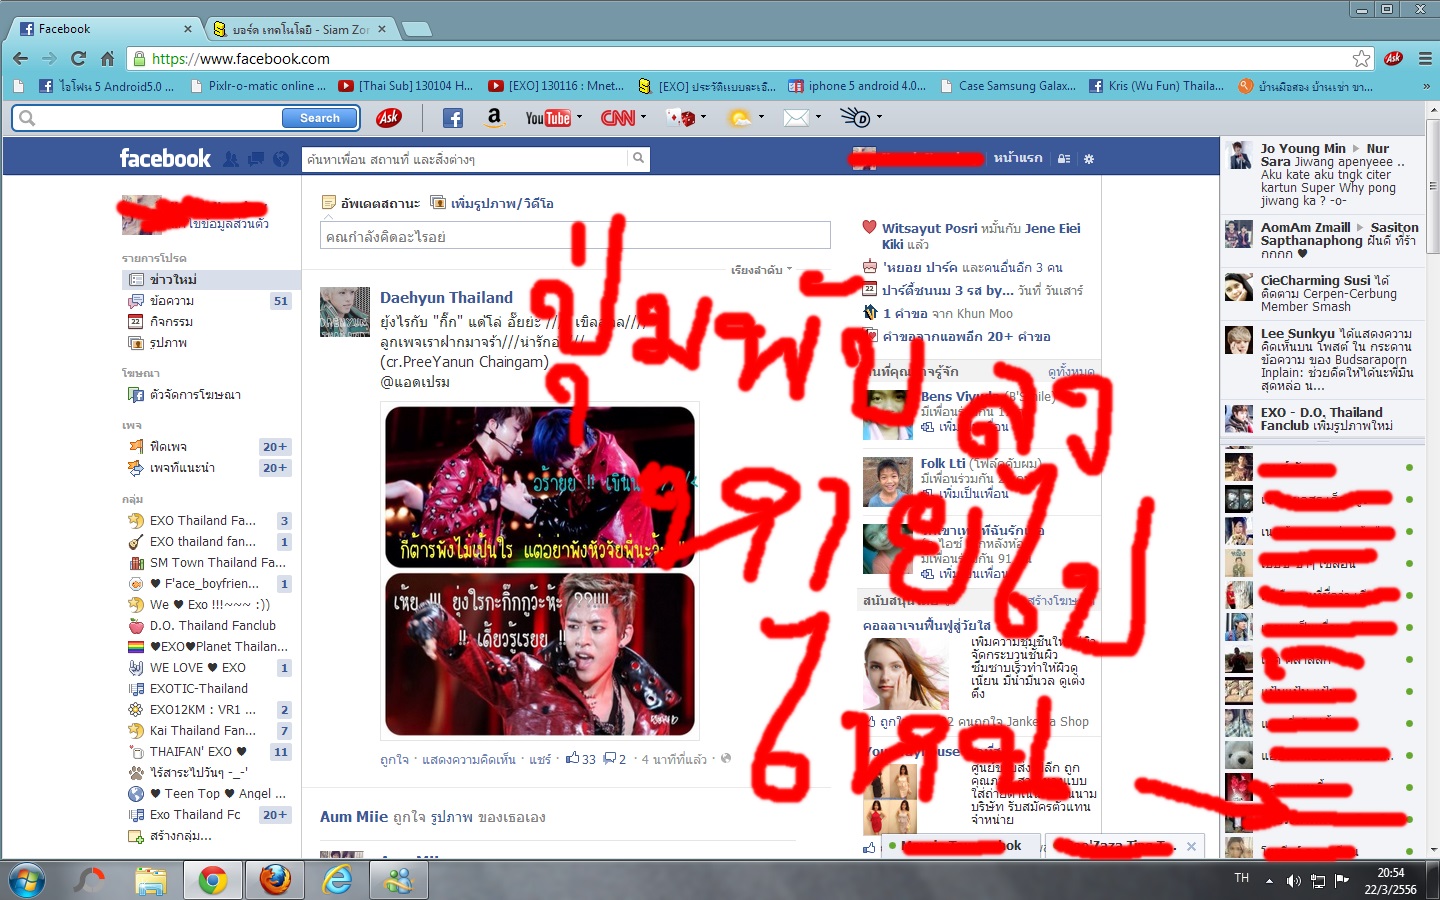This screenshot has height=900, width=1440.
Task: Click the Chrome address bar
Action: tap(740, 59)
